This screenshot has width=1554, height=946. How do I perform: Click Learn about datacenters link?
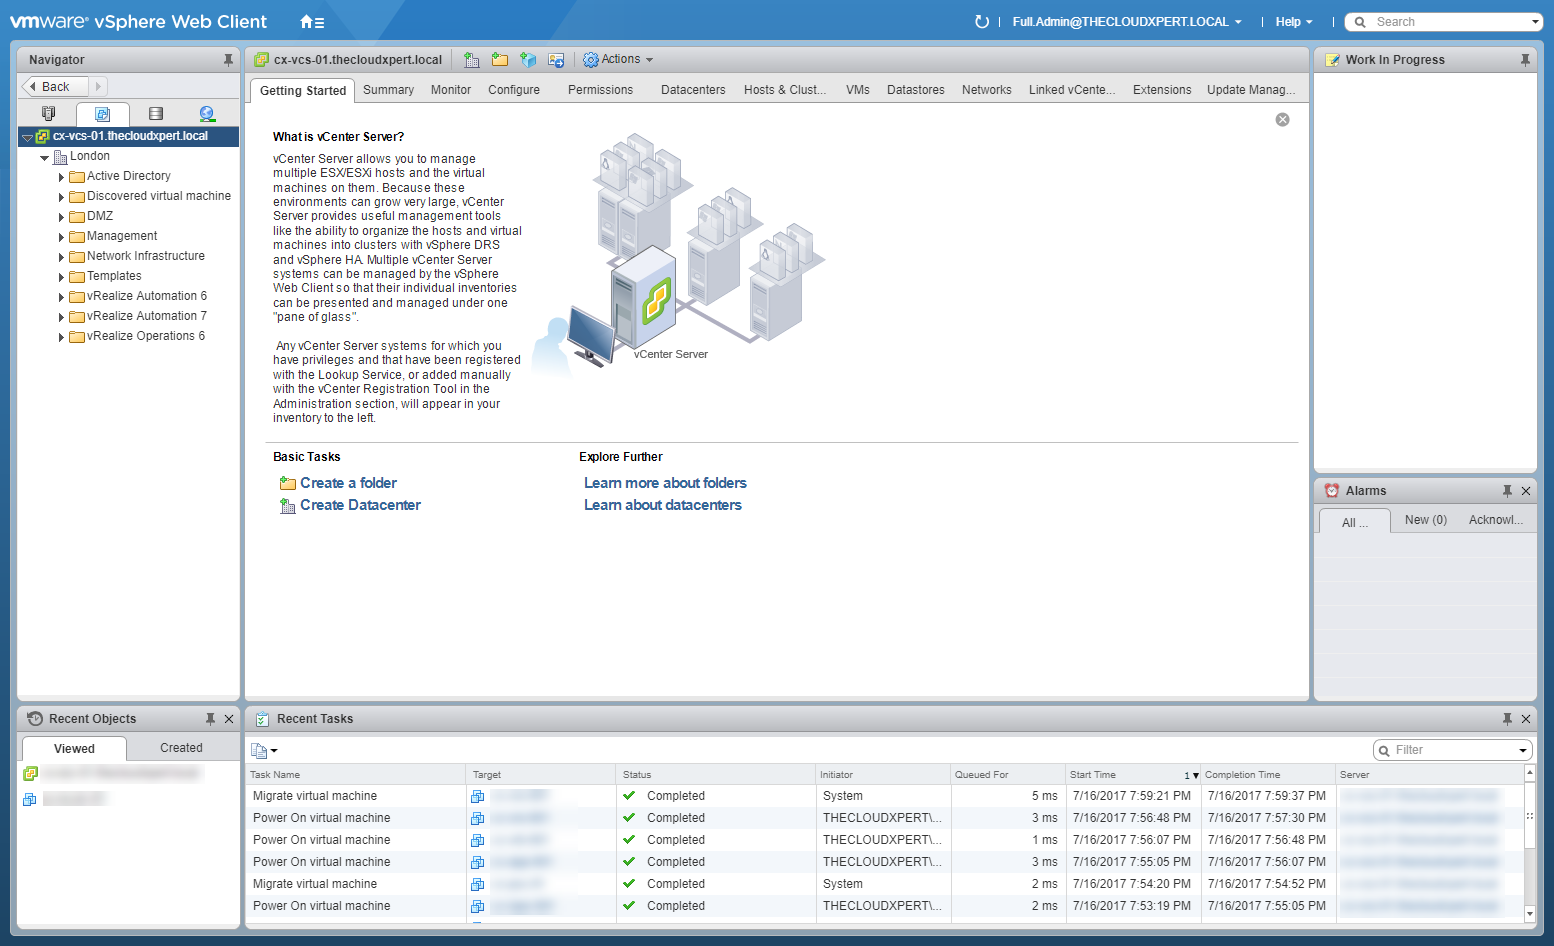[x=662, y=505]
